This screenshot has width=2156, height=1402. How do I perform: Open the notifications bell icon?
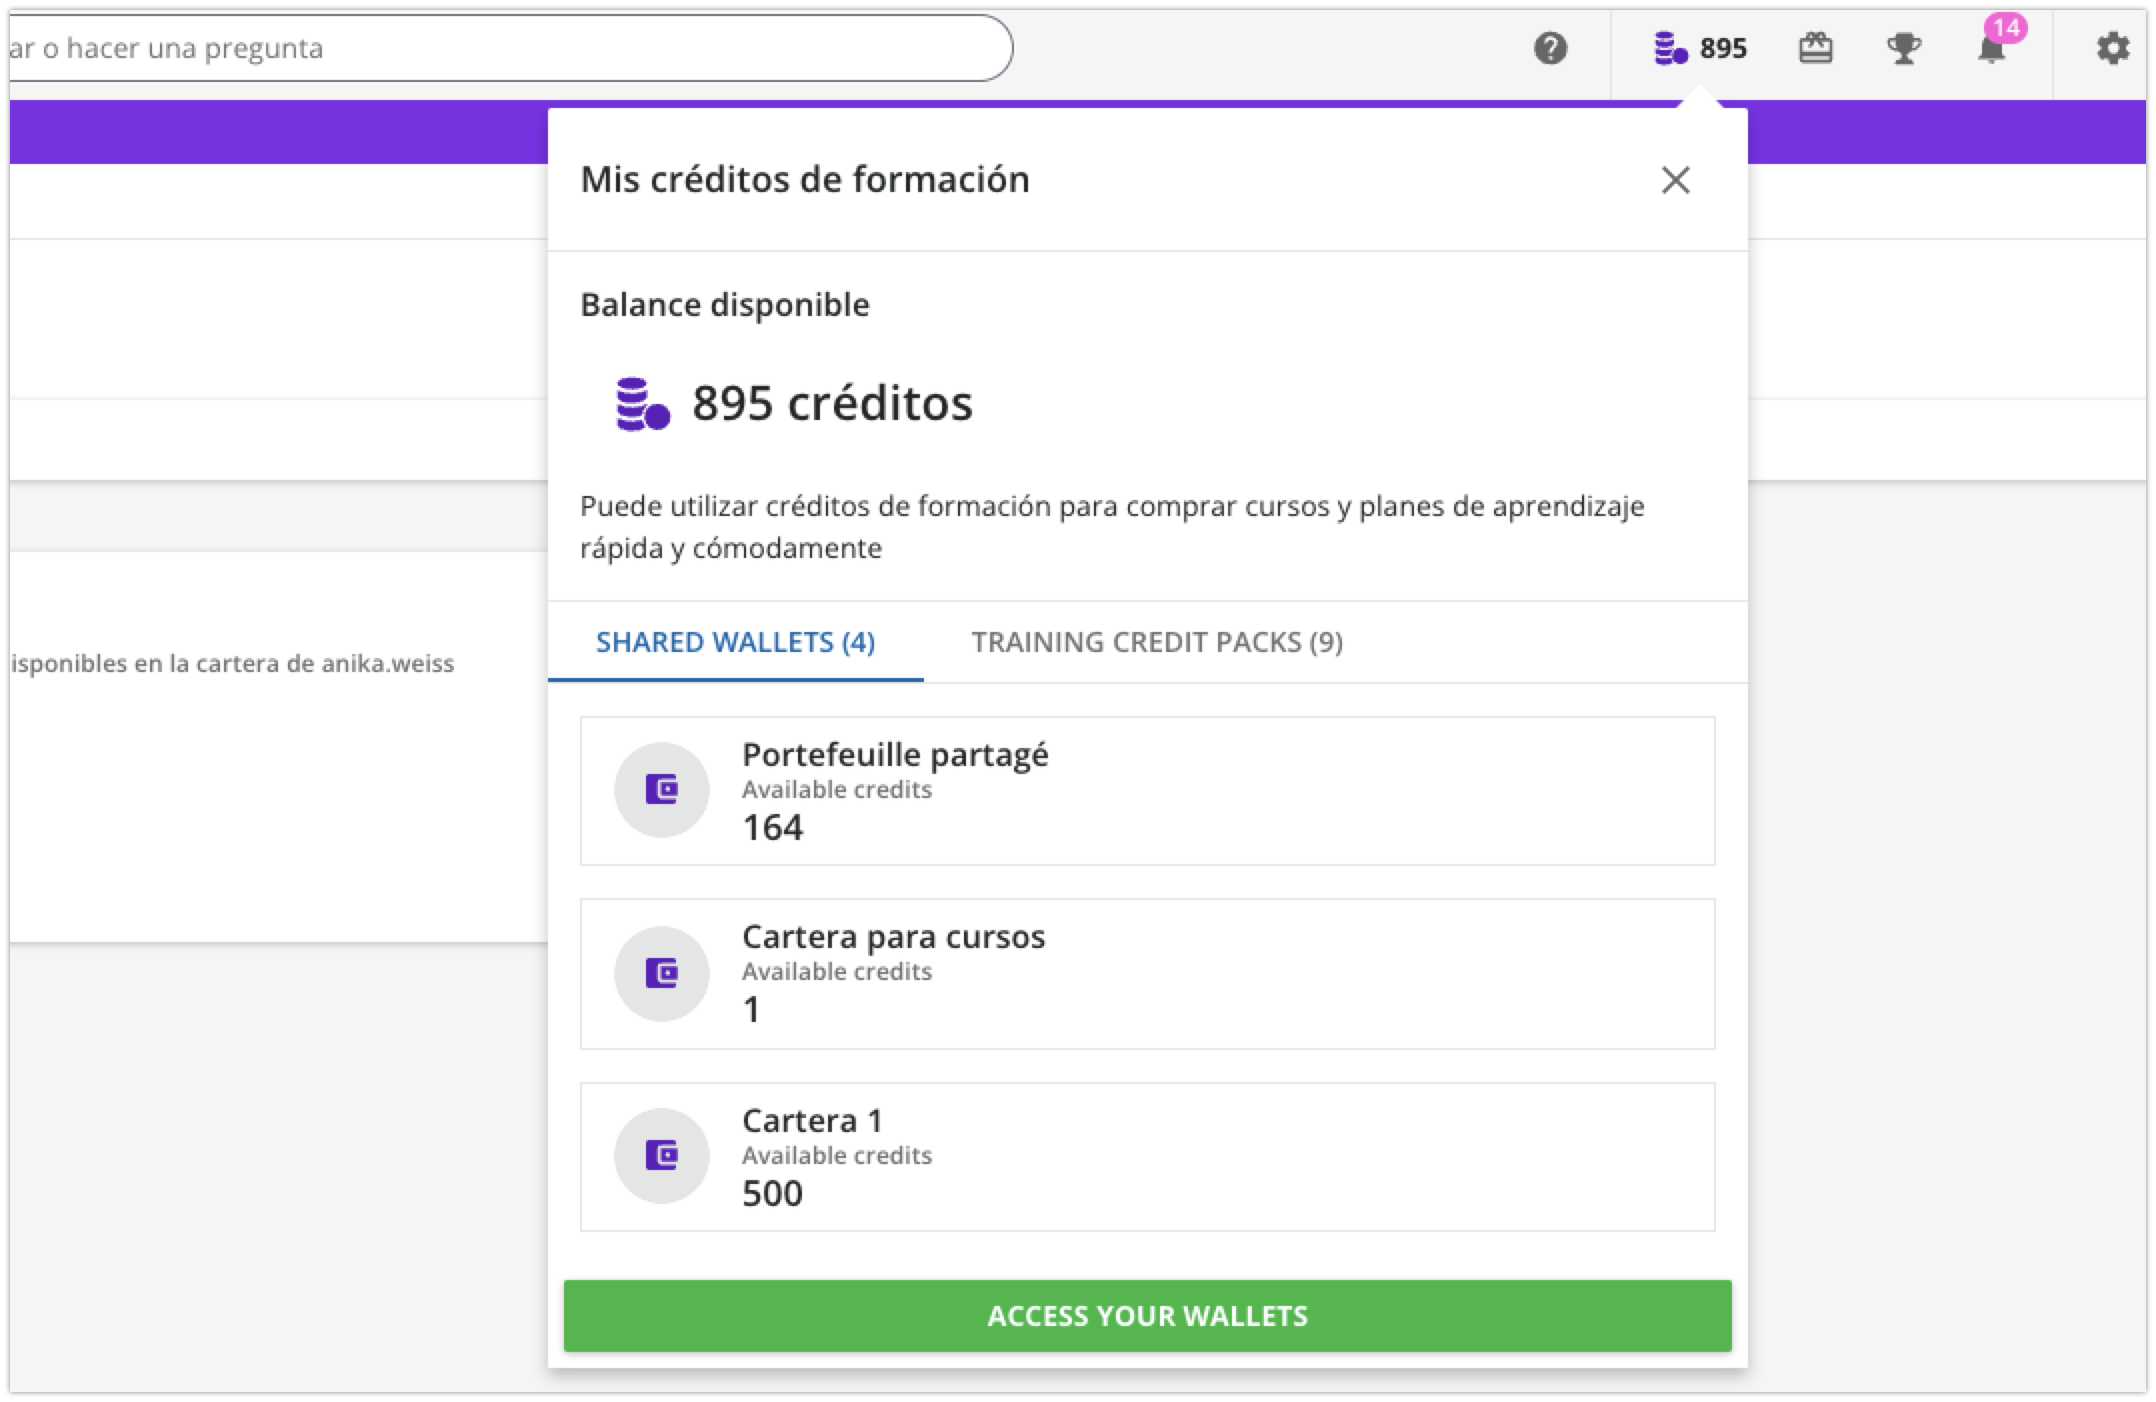point(1990,52)
